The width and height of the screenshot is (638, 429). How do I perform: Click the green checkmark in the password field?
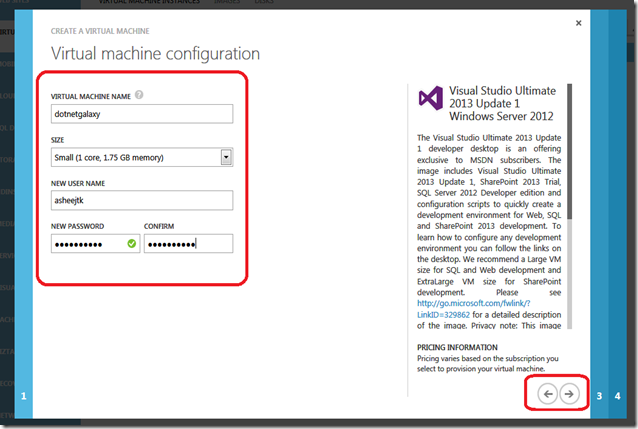coord(131,243)
